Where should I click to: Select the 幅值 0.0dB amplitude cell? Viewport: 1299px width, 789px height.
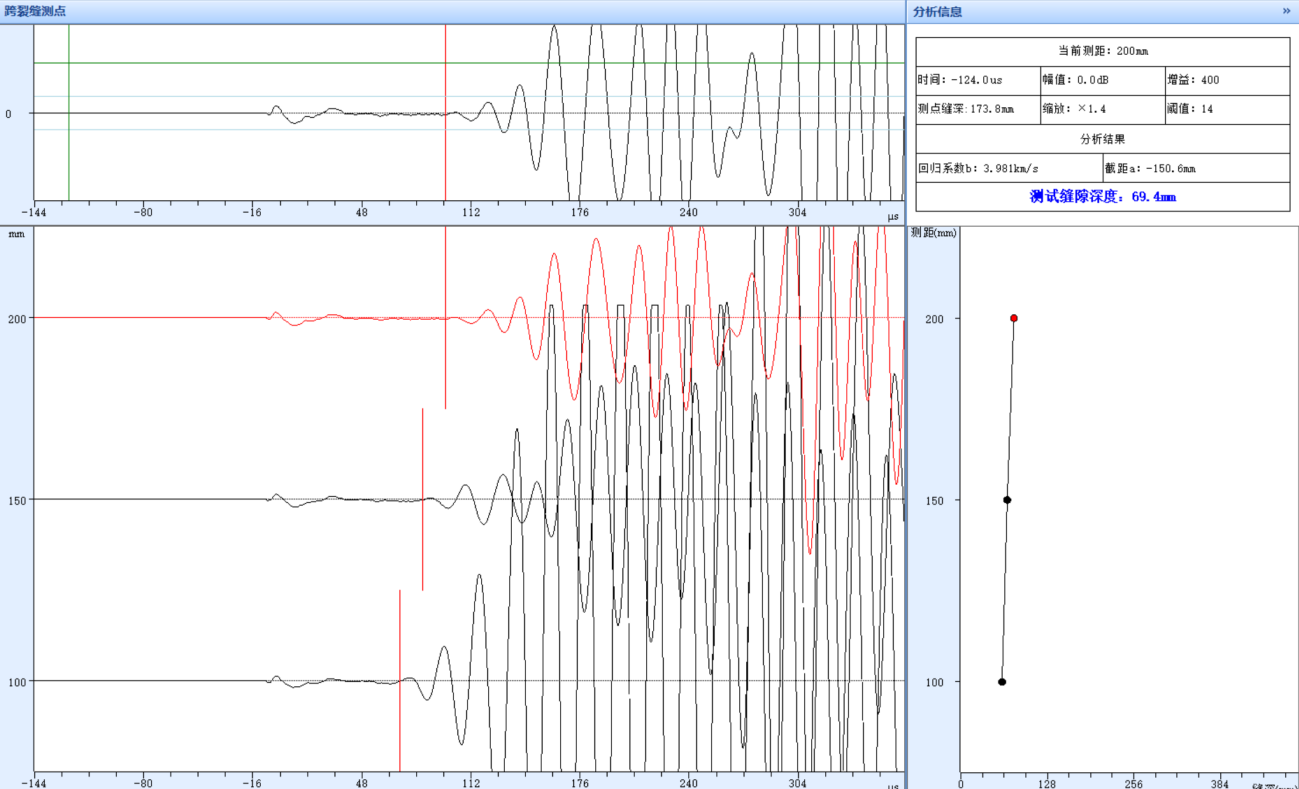pos(1102,80)
